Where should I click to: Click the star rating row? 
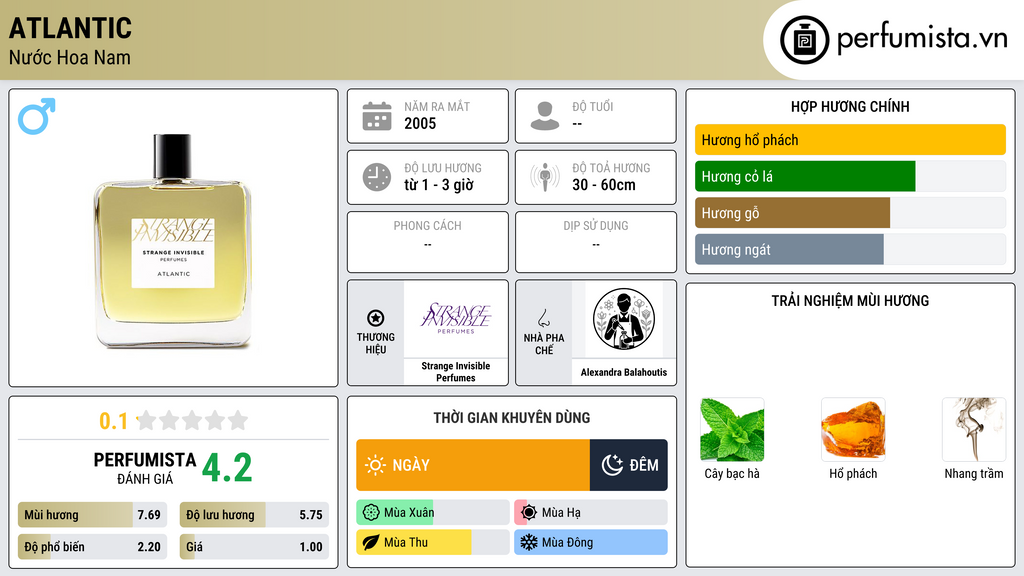[192, 420]
